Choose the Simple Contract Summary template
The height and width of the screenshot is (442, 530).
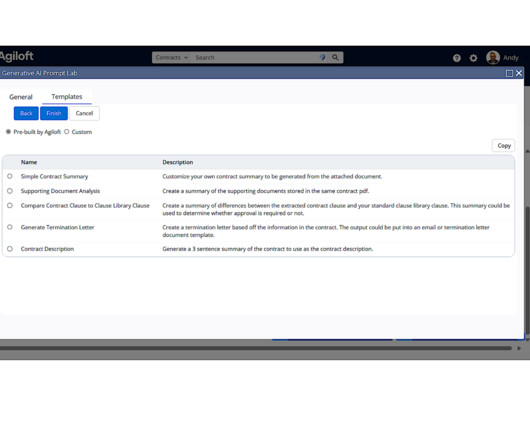pyautogui.click(x=10, y=176)
